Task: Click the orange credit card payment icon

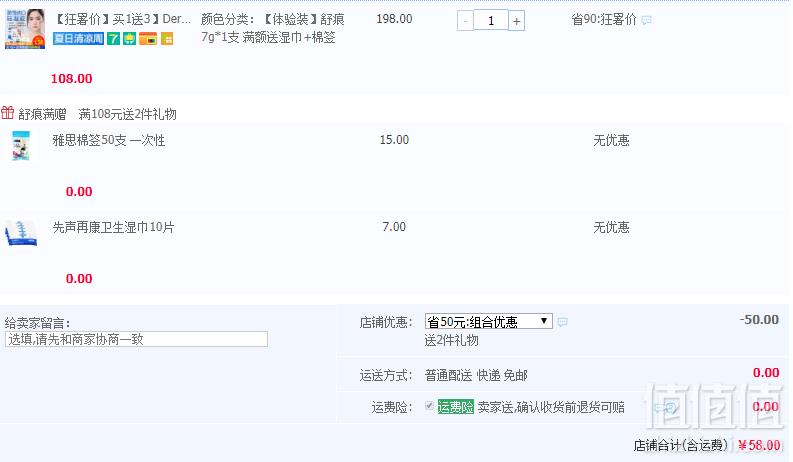Action: pos(148,38)
